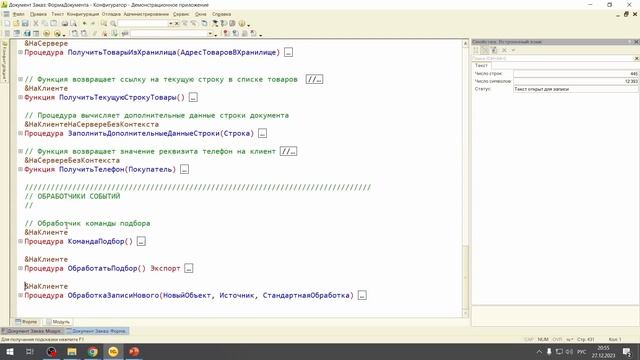Image resolution: width=640 pixels, height=360 pixels.
Task: Open the Правка menu
Action: 38,14
